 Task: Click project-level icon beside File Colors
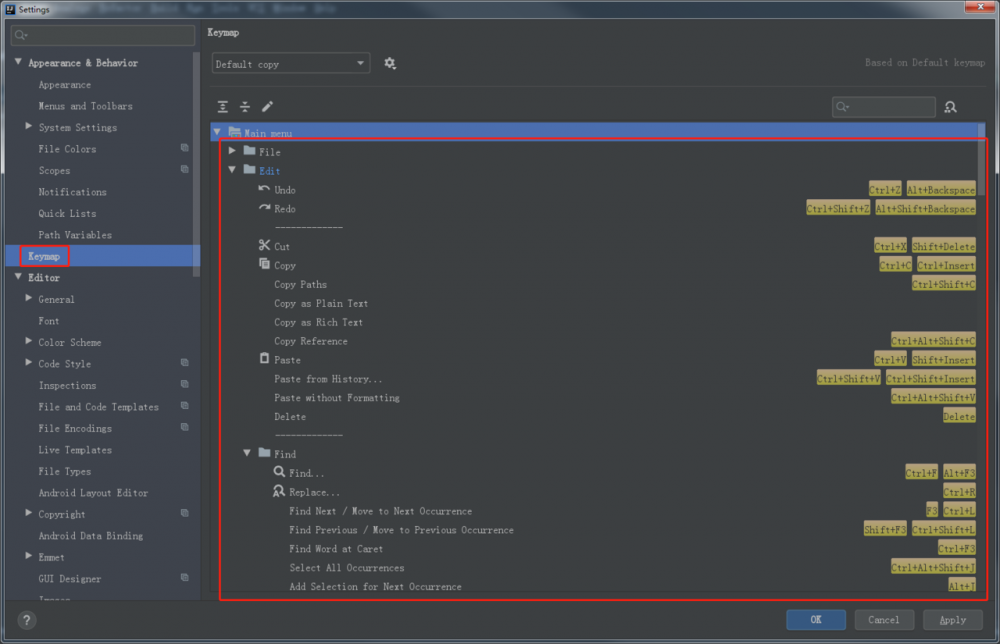click(184, 148)
